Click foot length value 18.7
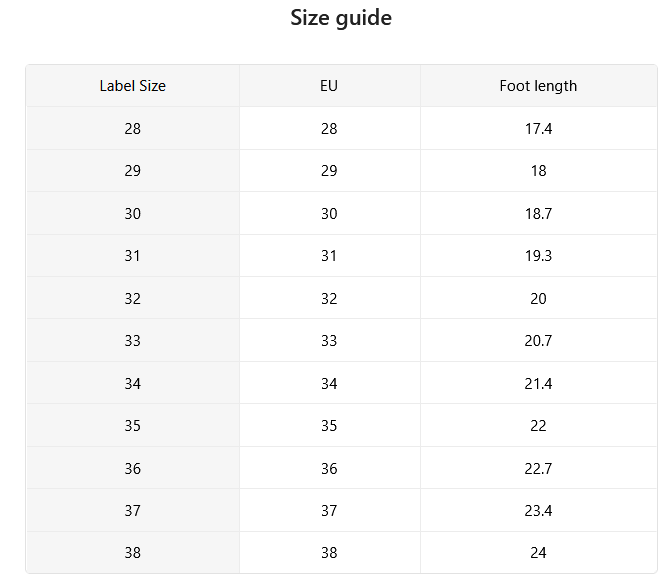This screenshot has height=587, width=669. (x=538, y=213)
